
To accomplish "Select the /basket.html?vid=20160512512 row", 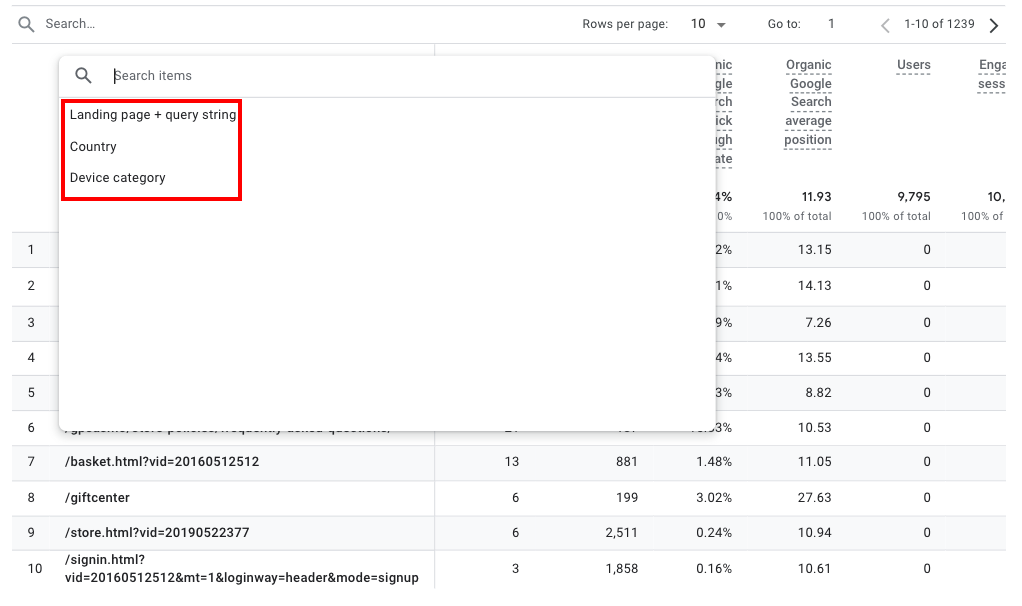I will click(x=161, y=462).
